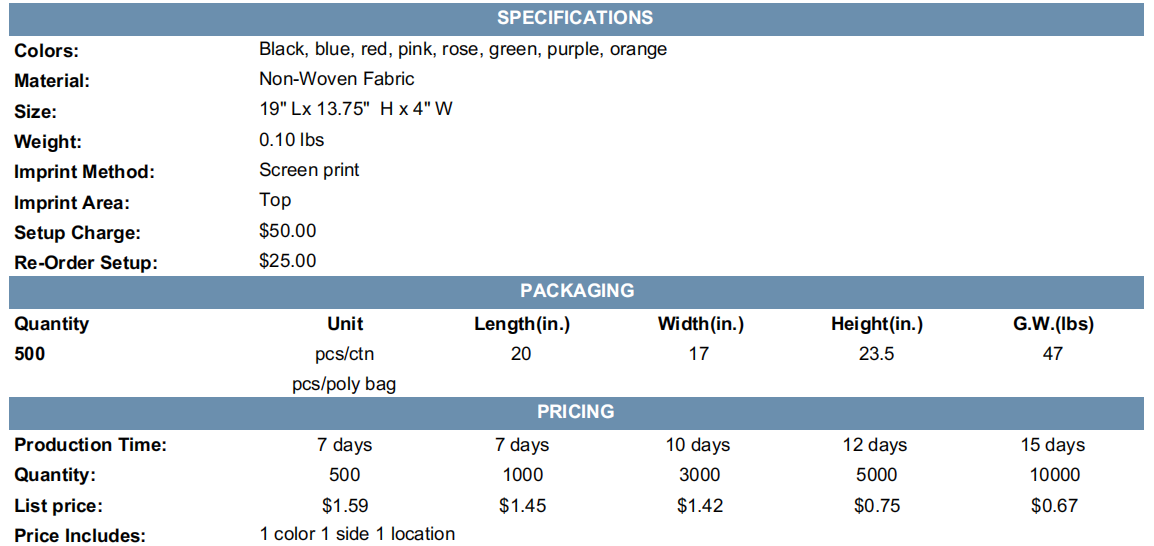Select the 0.10 lbs weight value
This screenshot has width=1154, height=546.
[x=291, y=139]
